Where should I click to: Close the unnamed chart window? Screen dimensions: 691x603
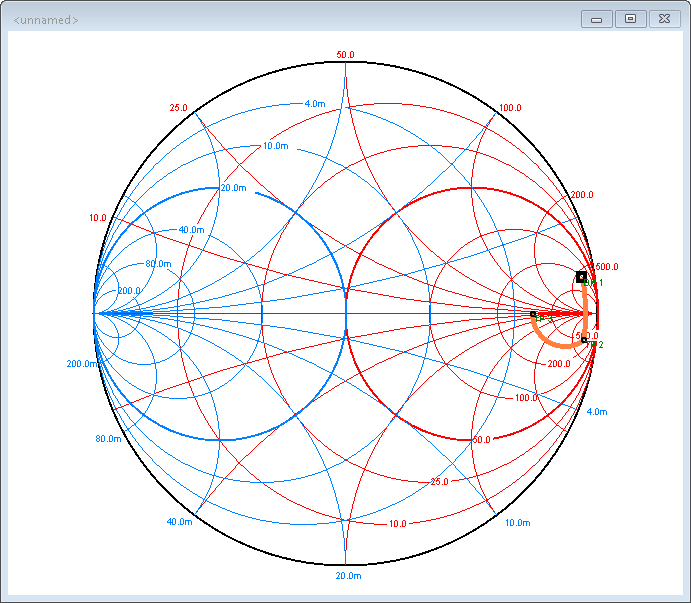tap(663, 19)
